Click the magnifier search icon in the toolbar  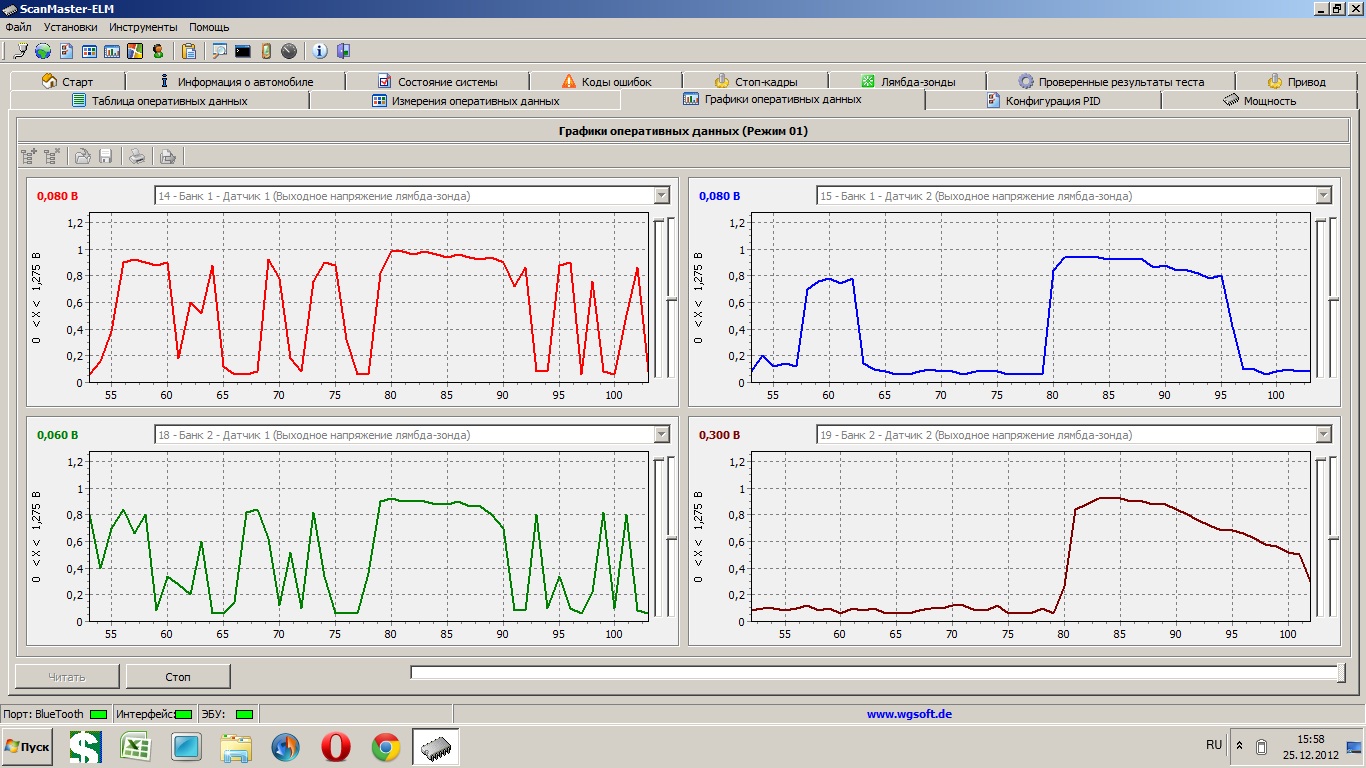pos(219,51)
